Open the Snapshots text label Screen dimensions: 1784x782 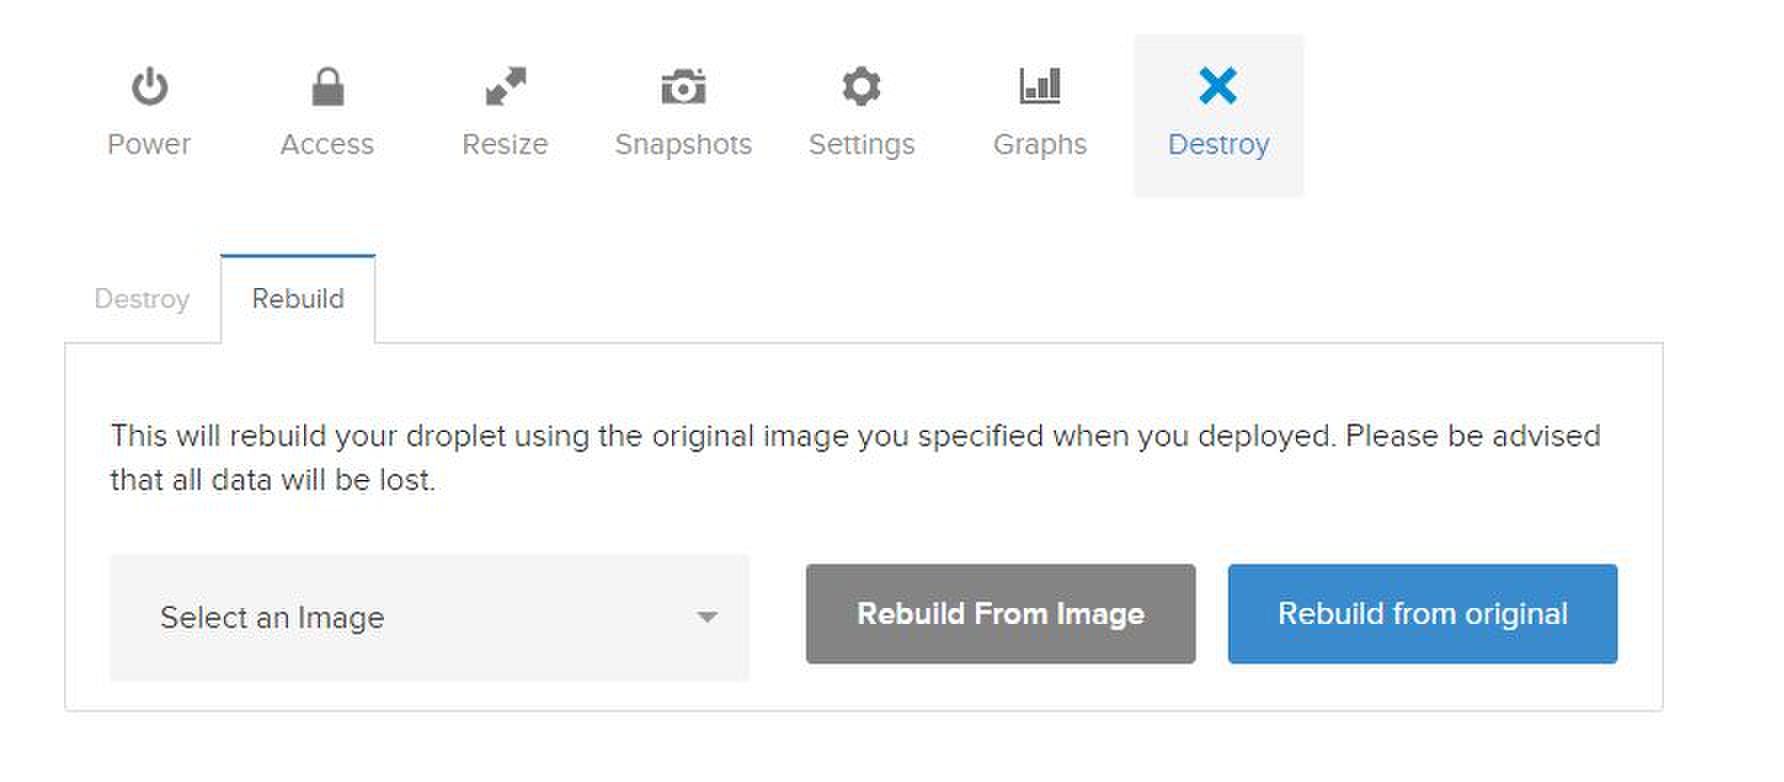click(x=683, y=144)
